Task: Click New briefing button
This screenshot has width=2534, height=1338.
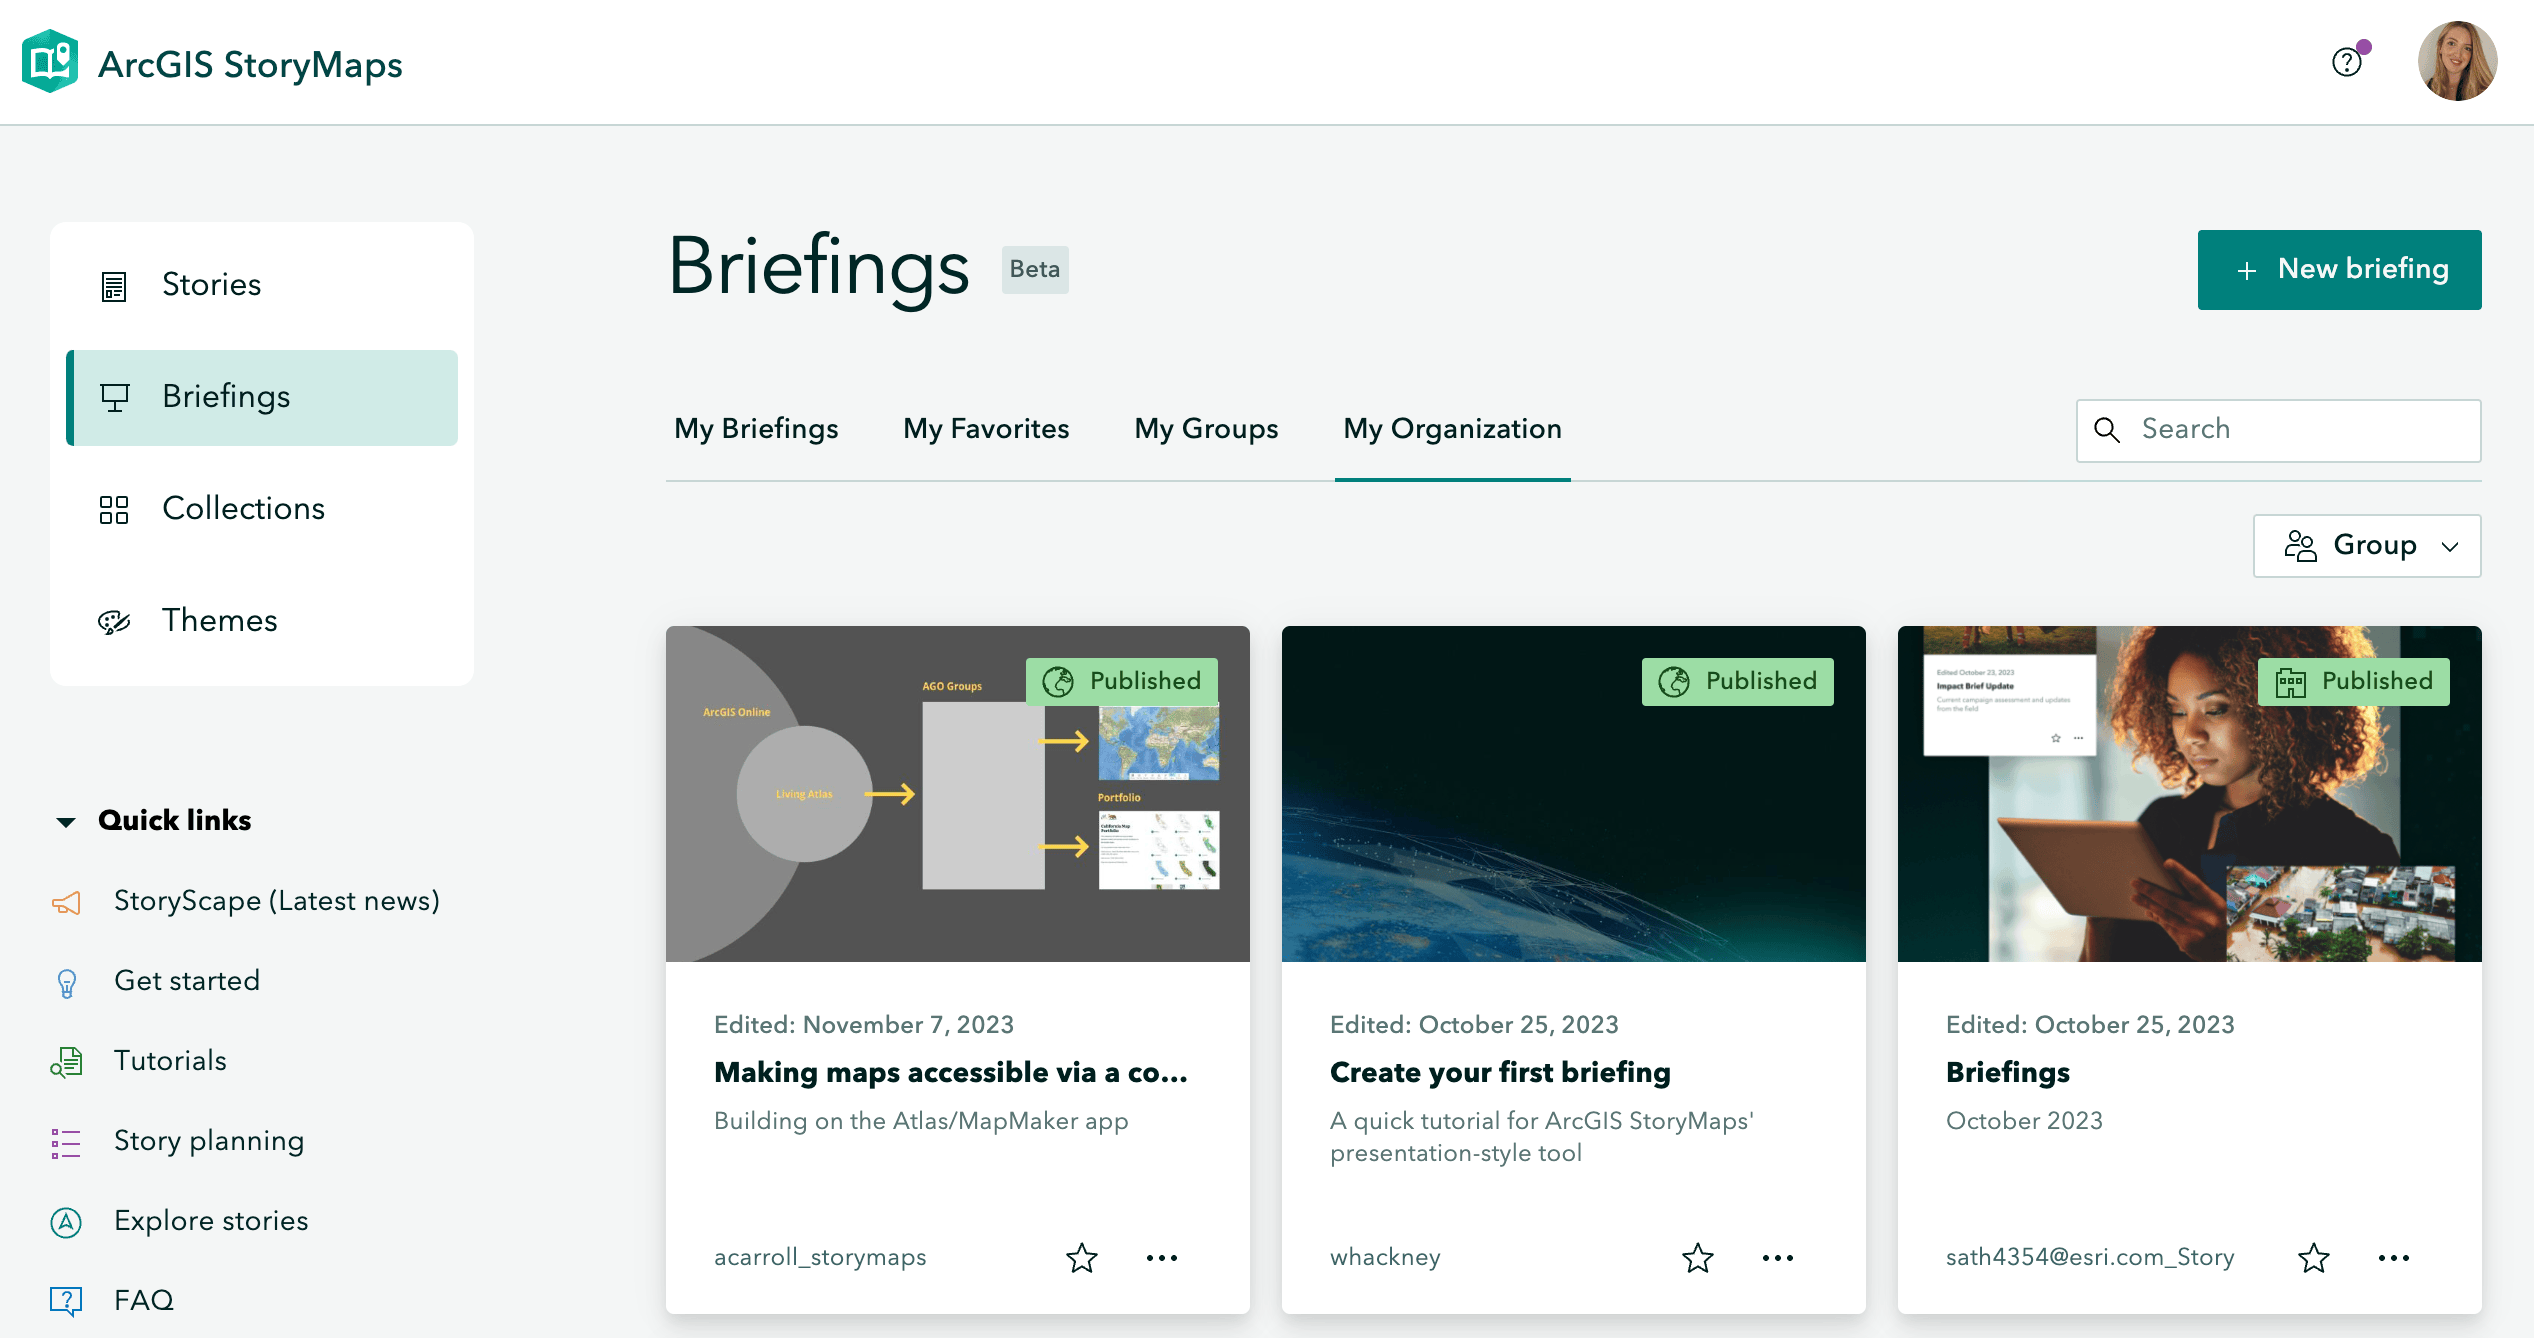Action: [x=2338, y=270]
